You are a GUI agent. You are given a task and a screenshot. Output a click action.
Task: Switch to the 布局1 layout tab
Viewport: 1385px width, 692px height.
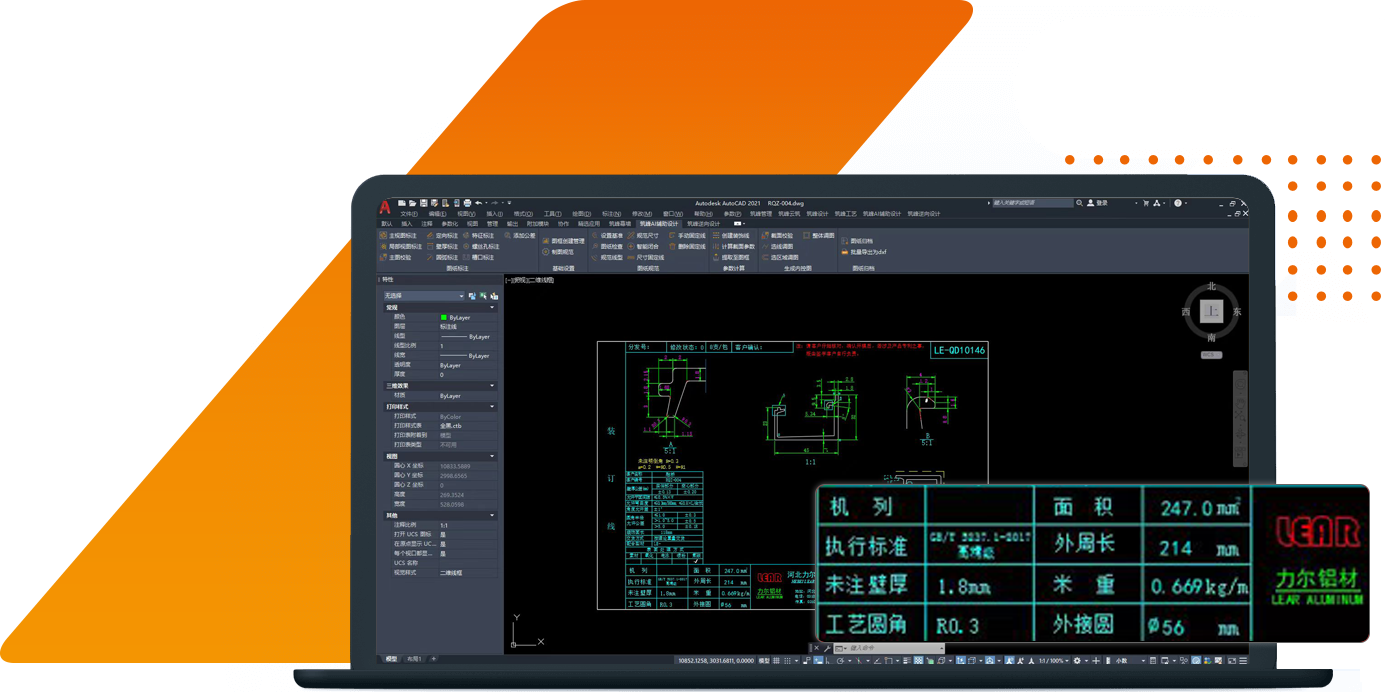[414, 659]
